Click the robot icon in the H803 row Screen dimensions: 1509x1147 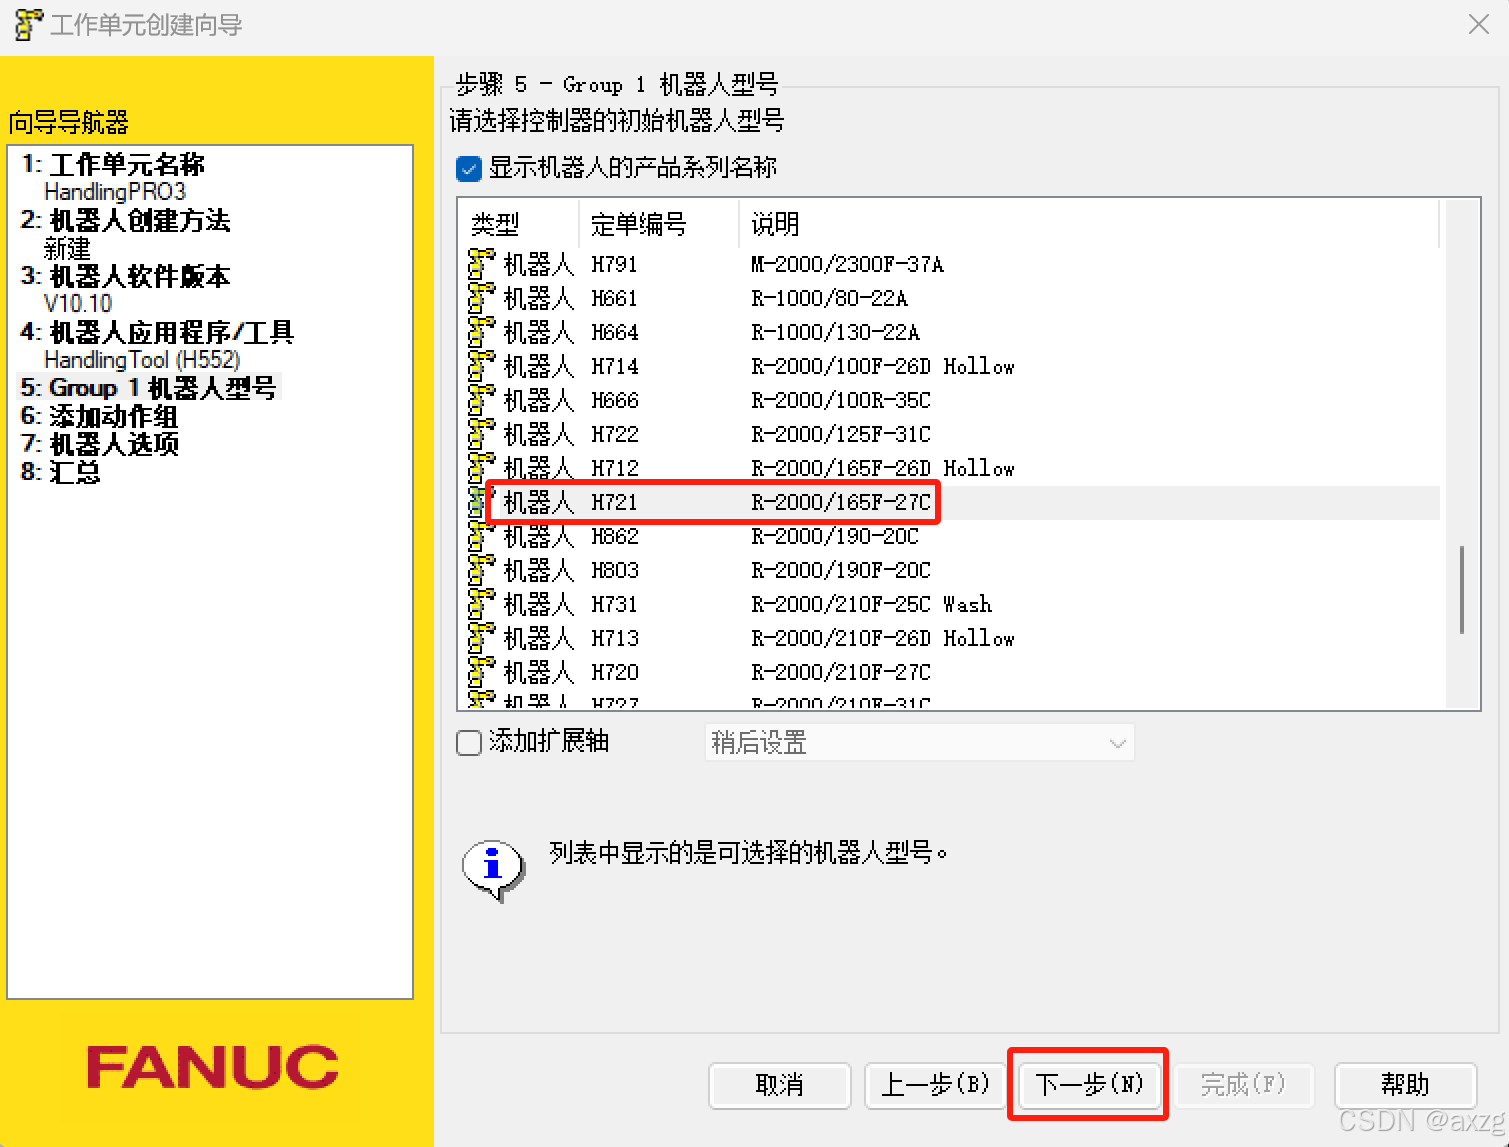pyautogui.click(x=481, y=570)
